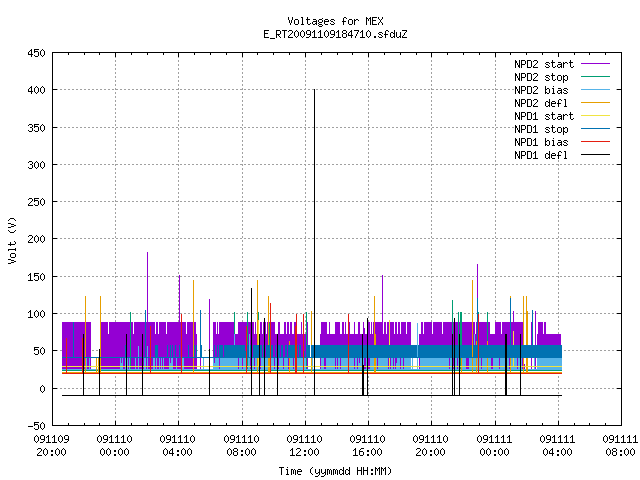Click the "091110 12:00" x-axis tick label
This screenshot has height=480, width=640.
[x=304, y=446]
